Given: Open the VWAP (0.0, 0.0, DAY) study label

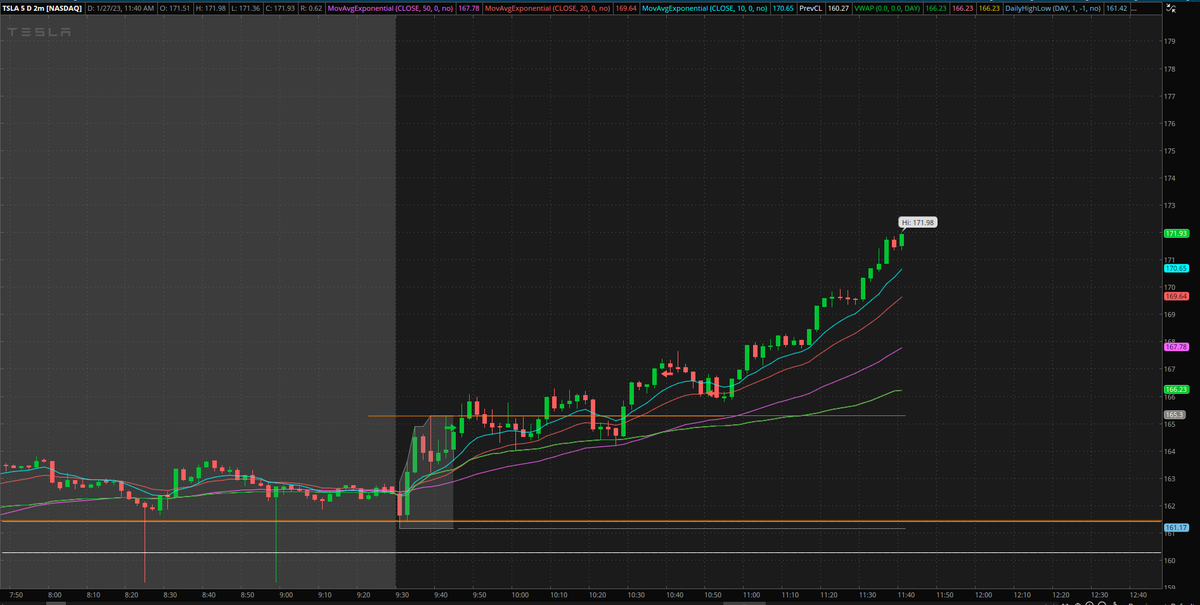Looking at the screenshot, I should click(887, 8).
